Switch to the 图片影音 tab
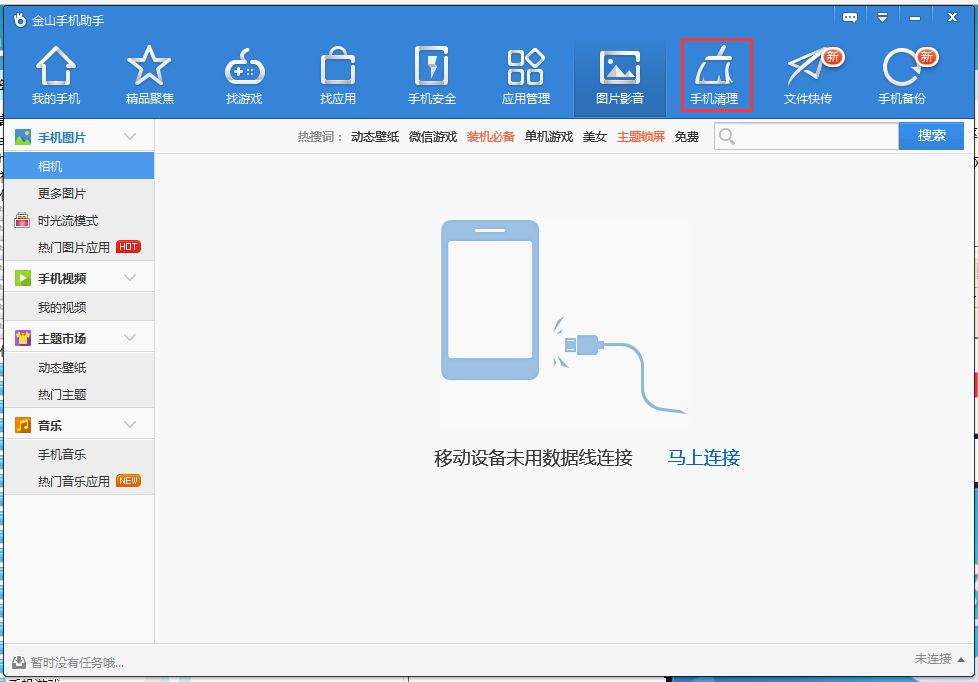Image resolution: width=978 pixels, height=682 pixels. tap(620, 72)
